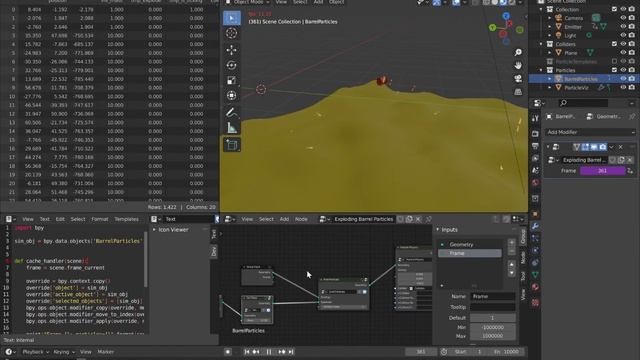Click the attribute toggle beside Frame field
Image resolution: width=640 pixels, height=360 pixels.
[x=630, y=171]
